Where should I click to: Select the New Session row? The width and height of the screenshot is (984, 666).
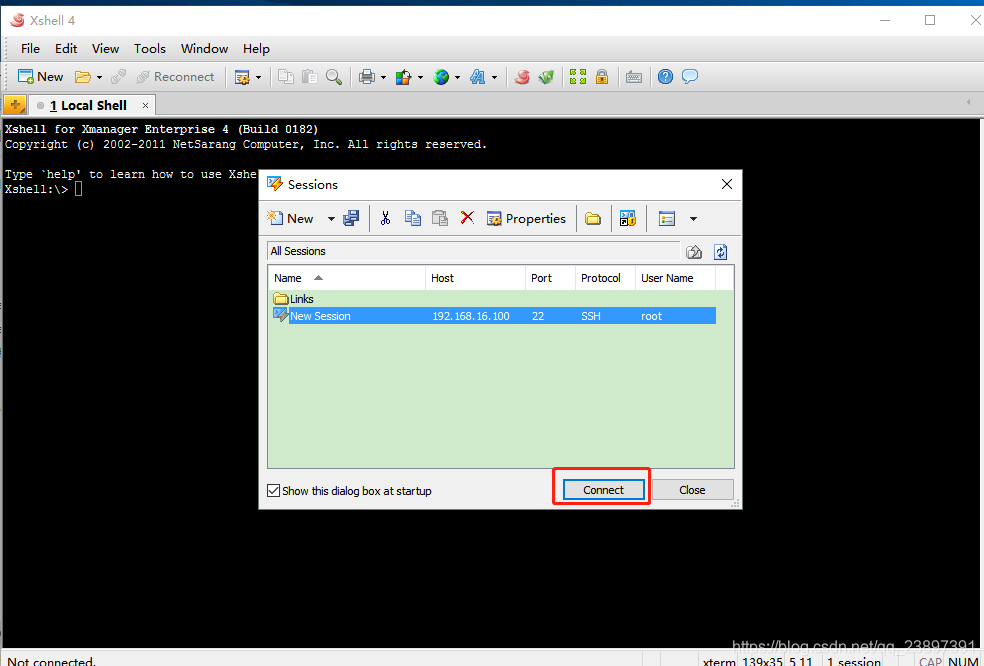click(x=495, y=316)
